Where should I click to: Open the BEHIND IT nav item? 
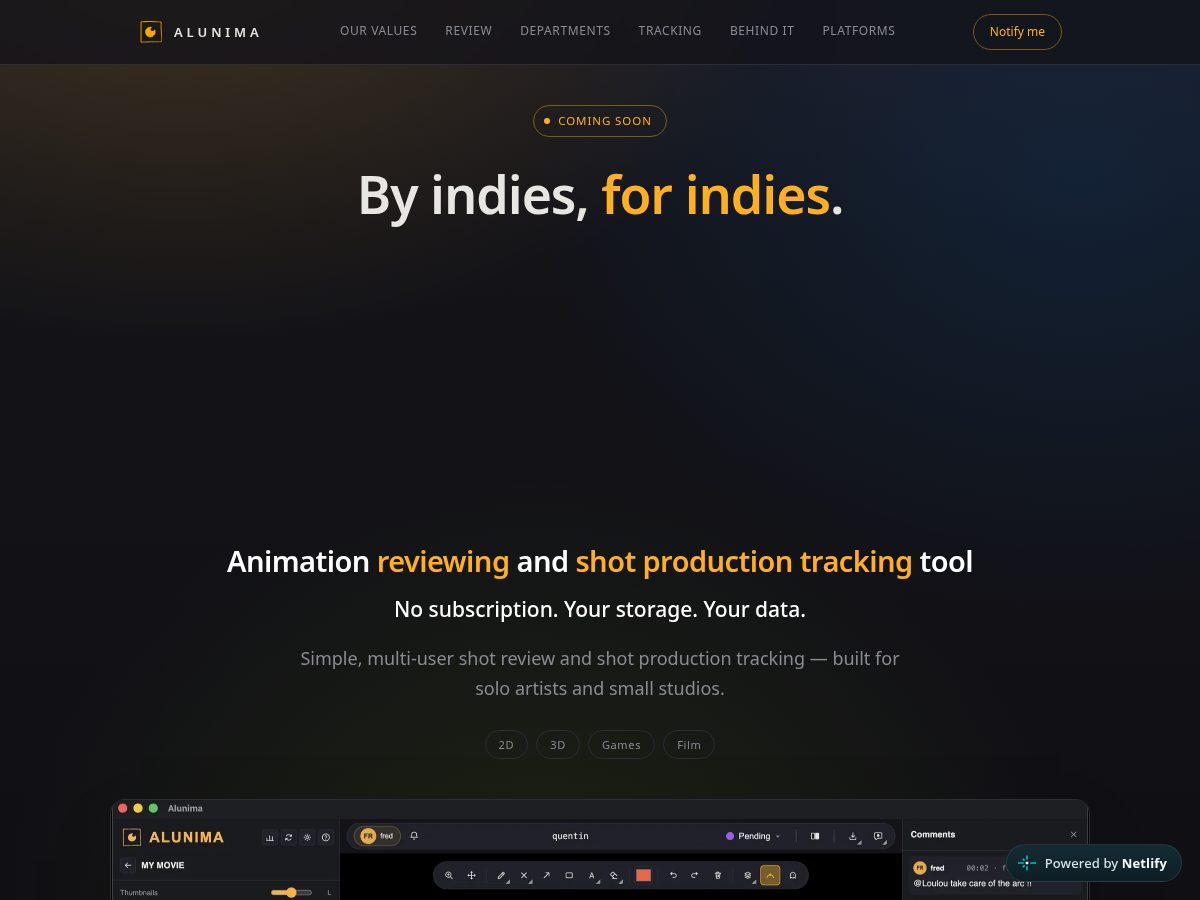762,31
